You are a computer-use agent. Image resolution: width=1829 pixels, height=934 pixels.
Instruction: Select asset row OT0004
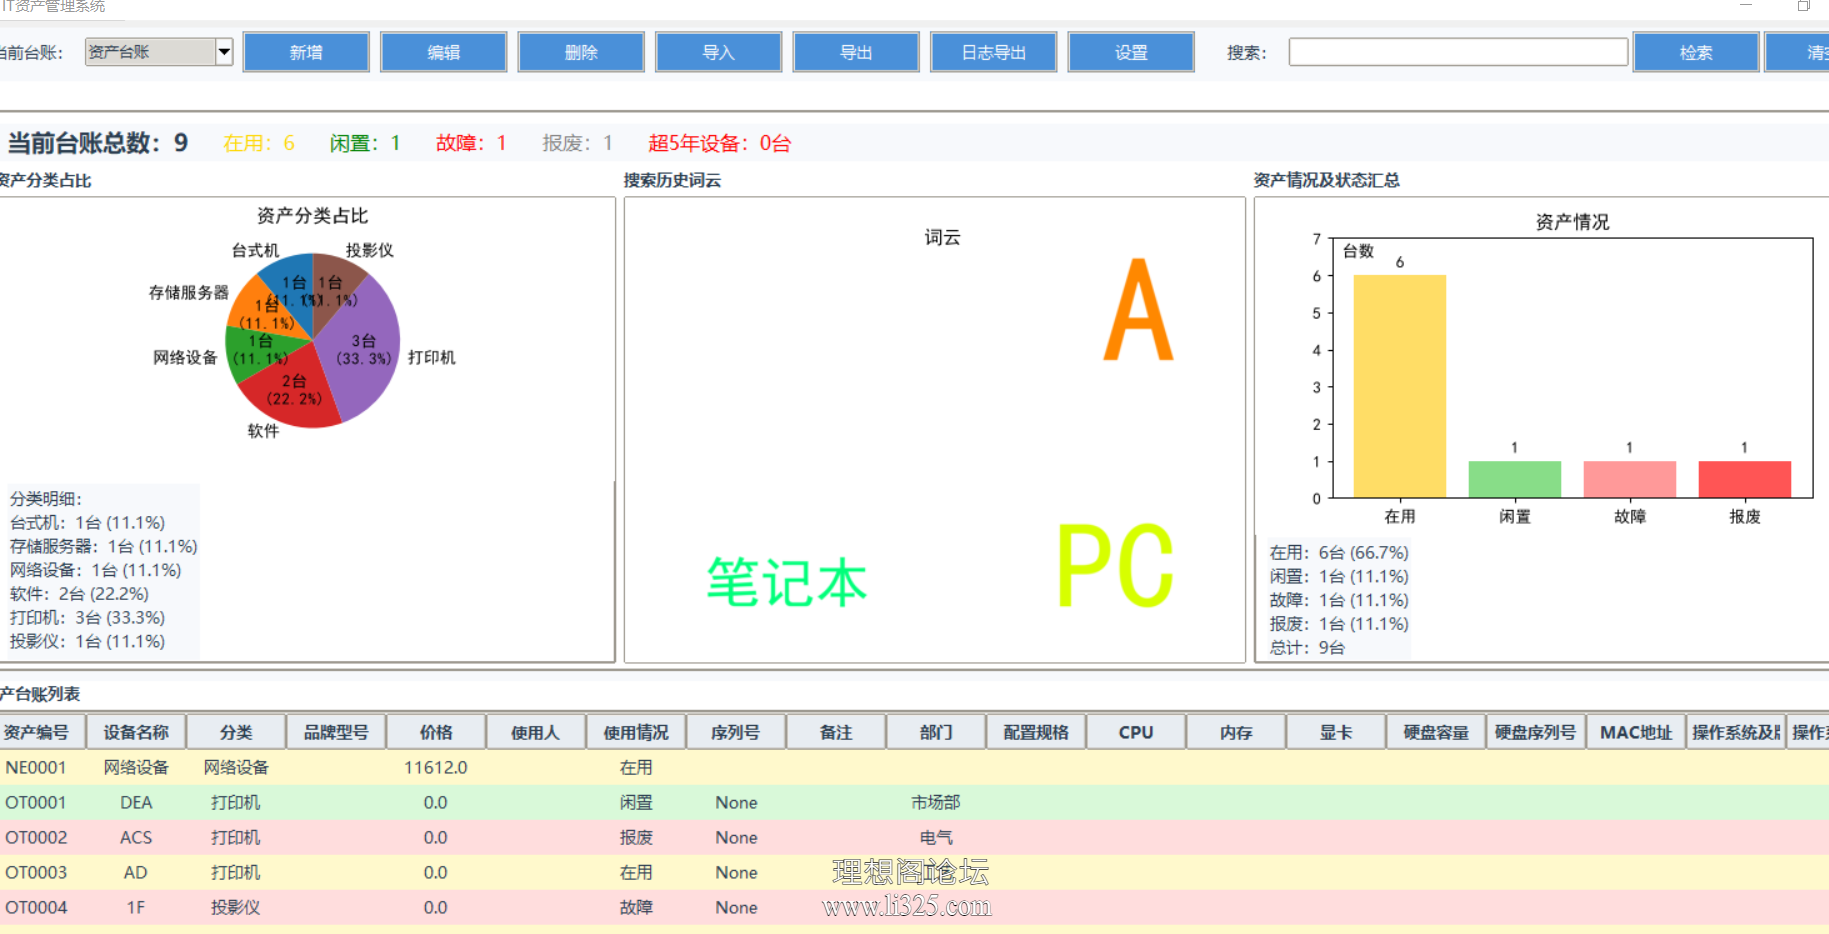pos(914,907)
